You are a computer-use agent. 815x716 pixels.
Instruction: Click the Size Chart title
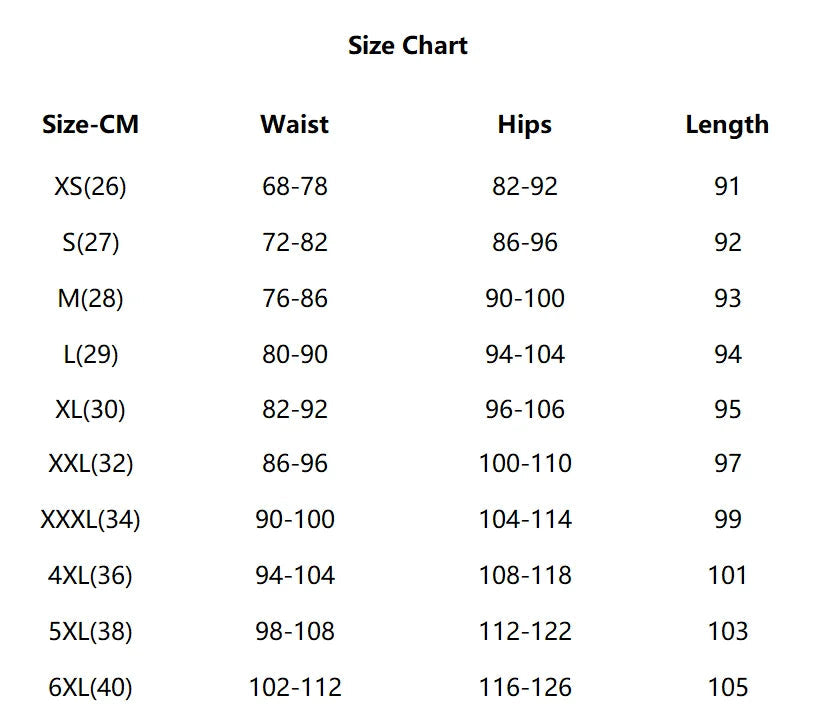click(x=407, y=45)
